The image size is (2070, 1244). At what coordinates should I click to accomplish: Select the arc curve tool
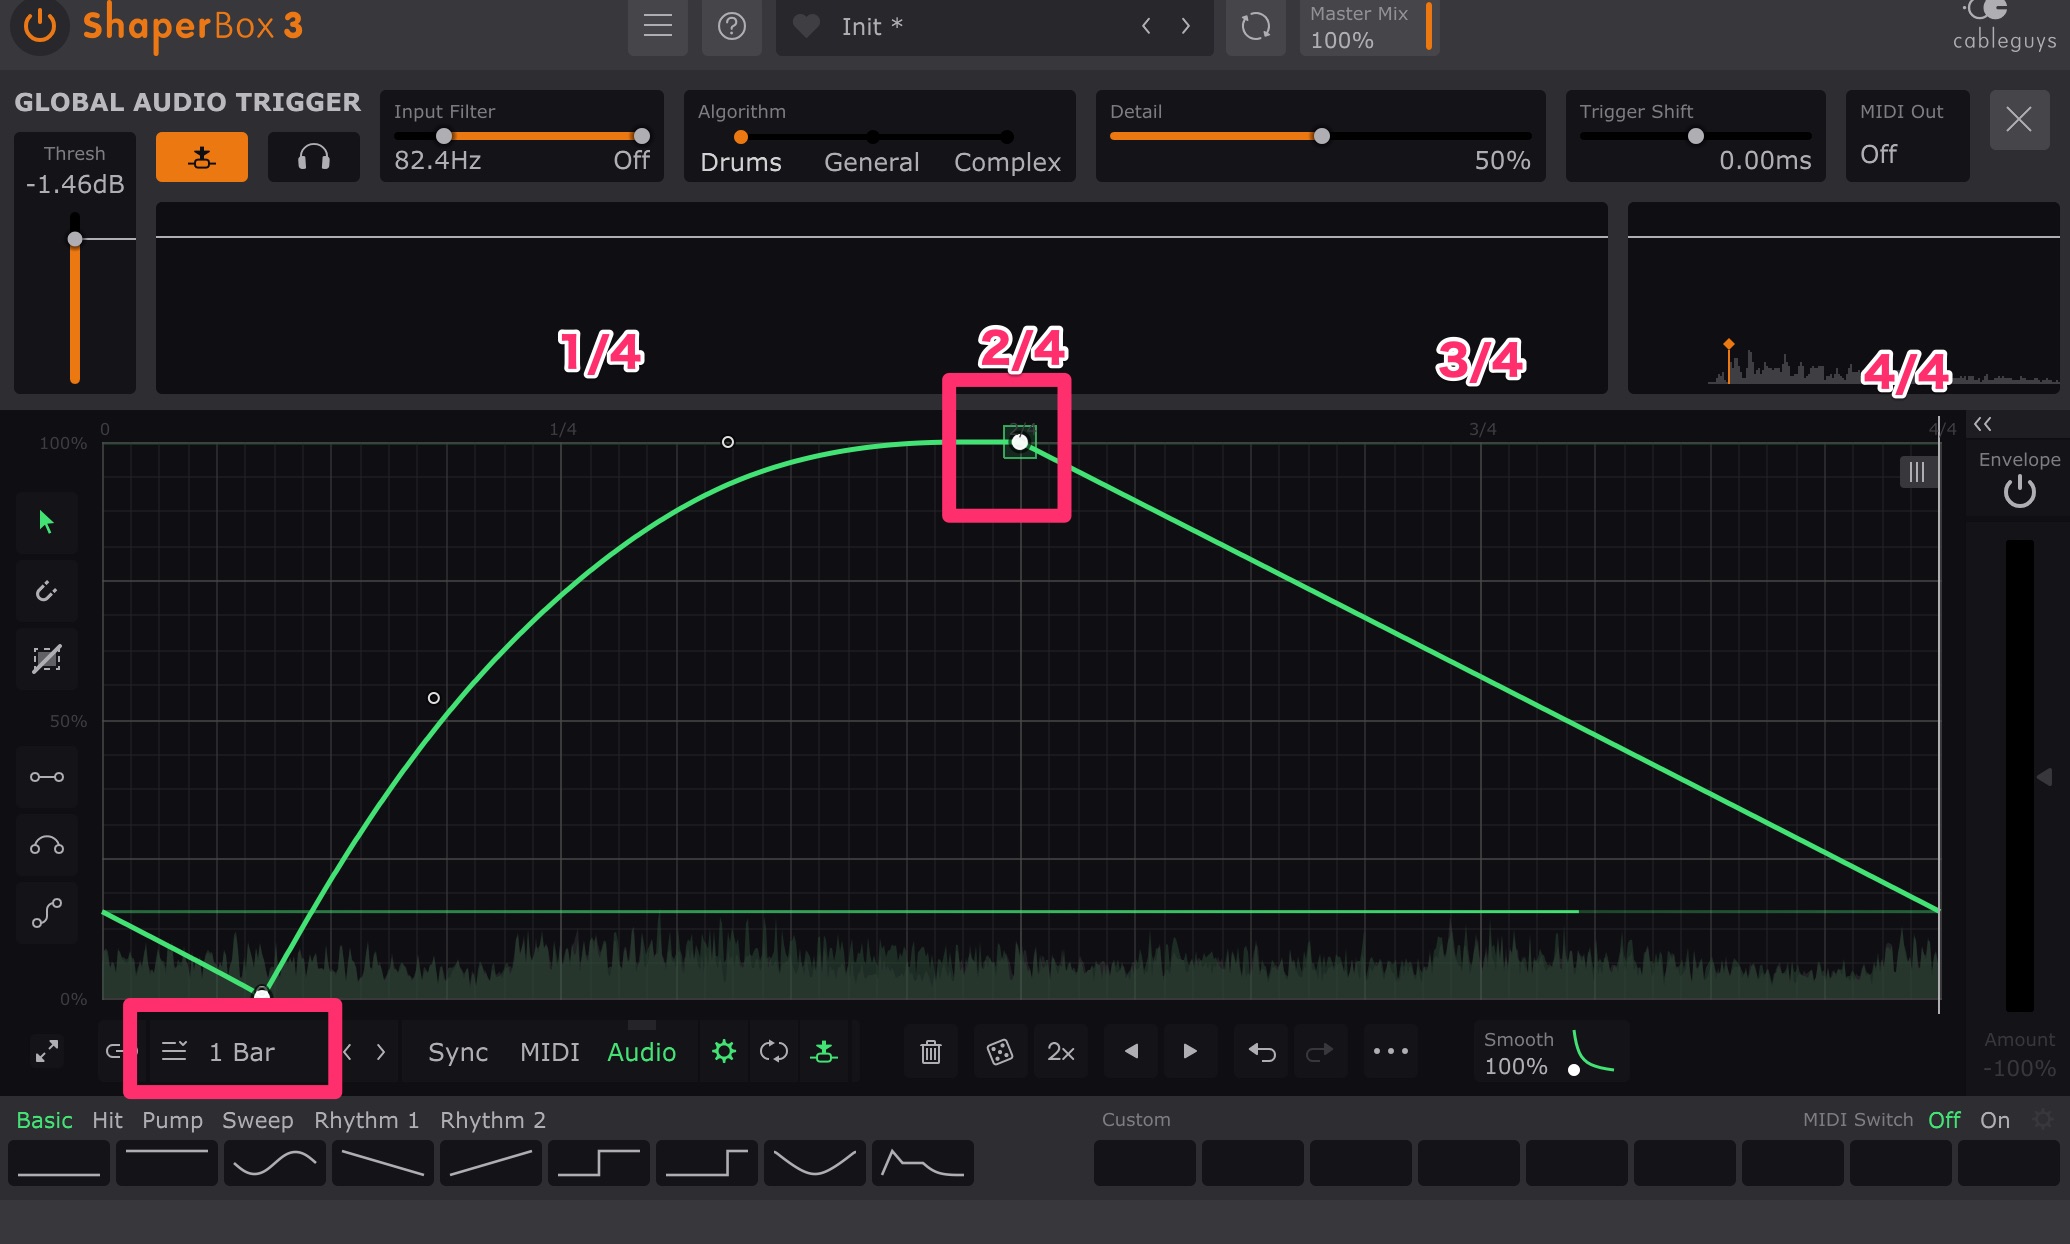pyautogui.click(x=46, y=846)
